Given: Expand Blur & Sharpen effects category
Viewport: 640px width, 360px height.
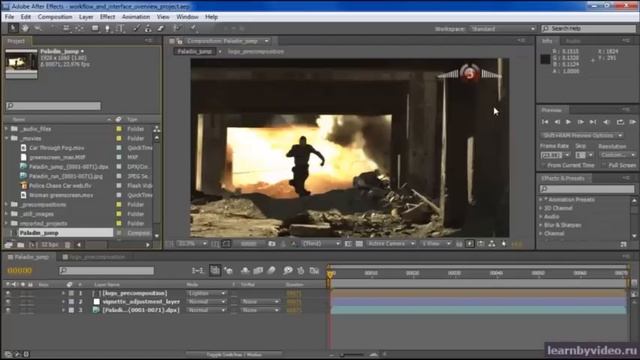Looking at the screenshot, I should point(541,225).
